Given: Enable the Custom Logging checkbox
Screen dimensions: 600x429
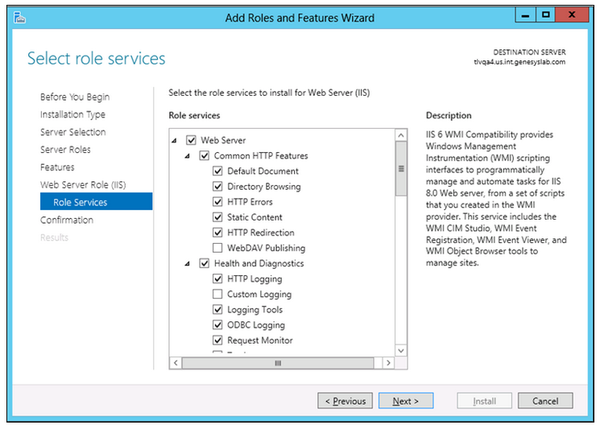Looking at the screenshot, I should tap(218, 294).
